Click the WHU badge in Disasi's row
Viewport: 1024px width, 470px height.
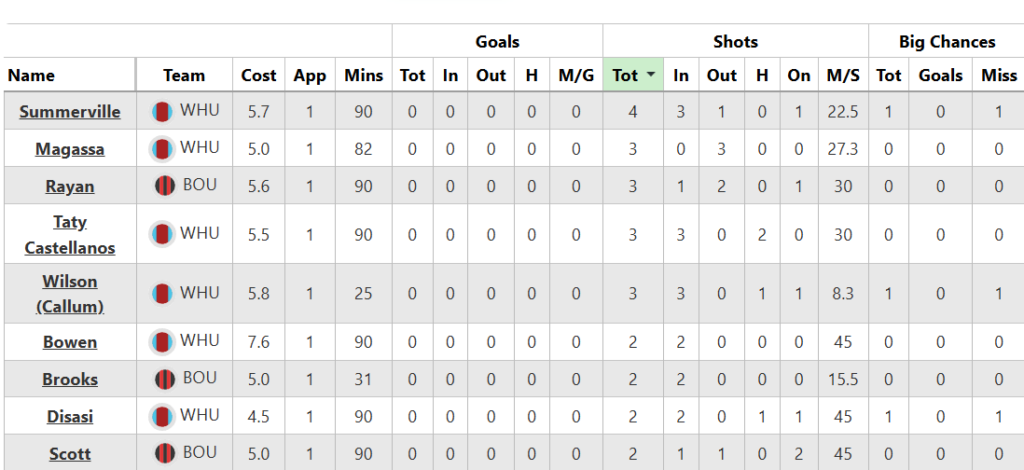tap(163, 416)
